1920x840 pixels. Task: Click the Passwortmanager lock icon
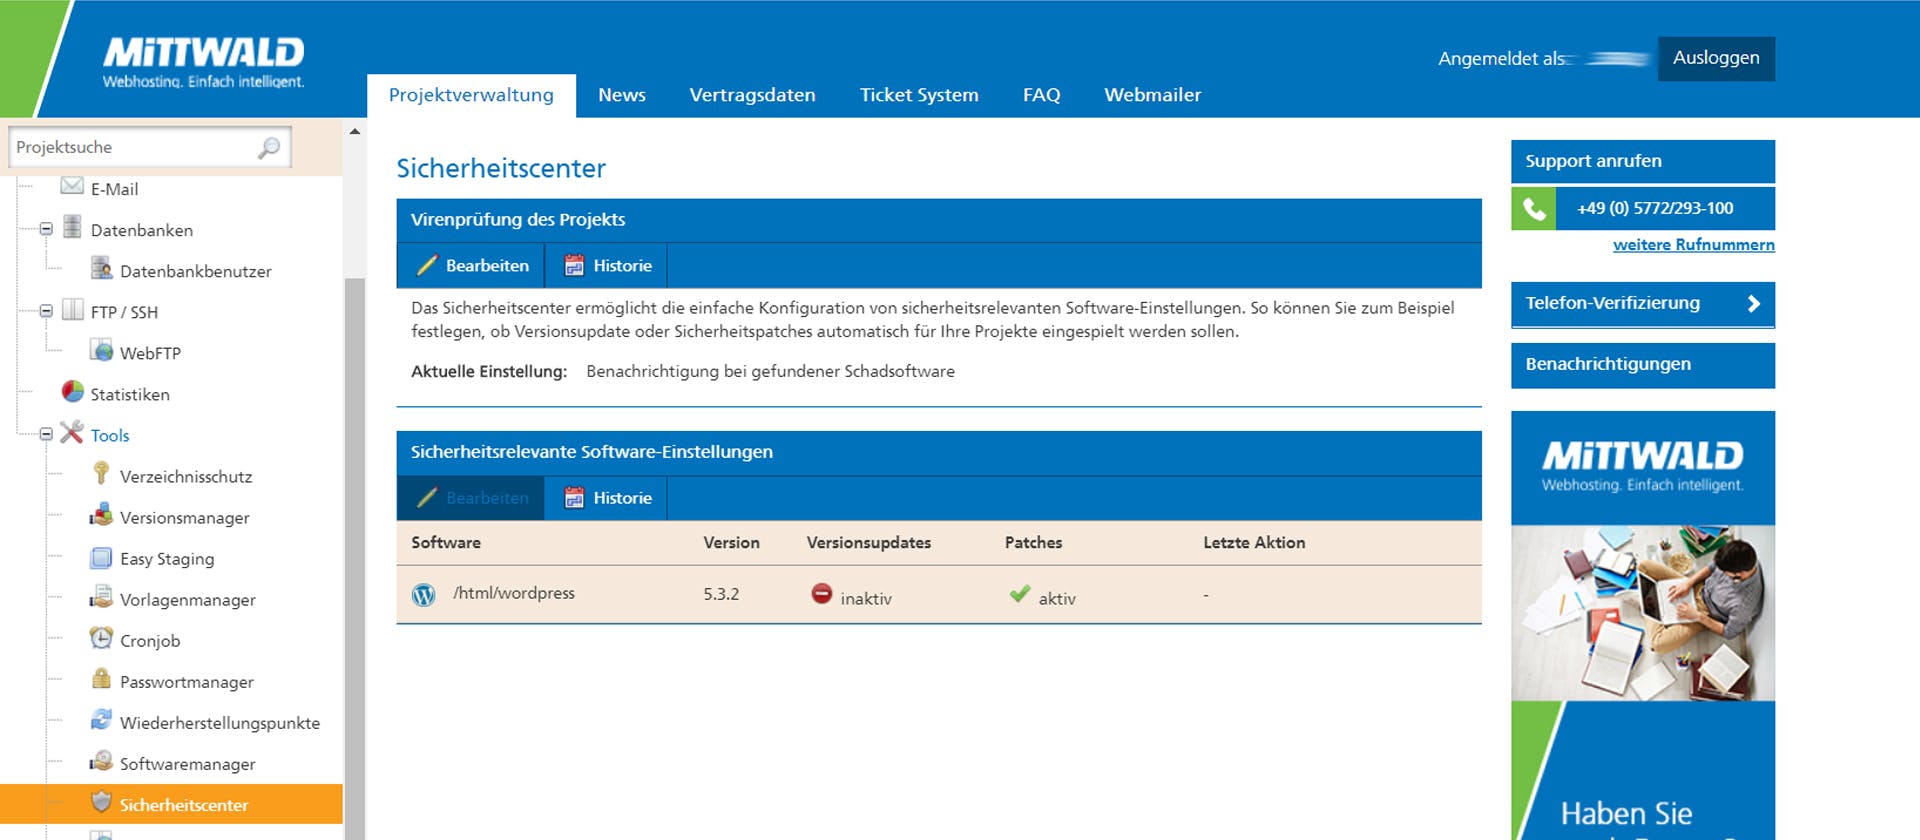(x=101, y=679)
